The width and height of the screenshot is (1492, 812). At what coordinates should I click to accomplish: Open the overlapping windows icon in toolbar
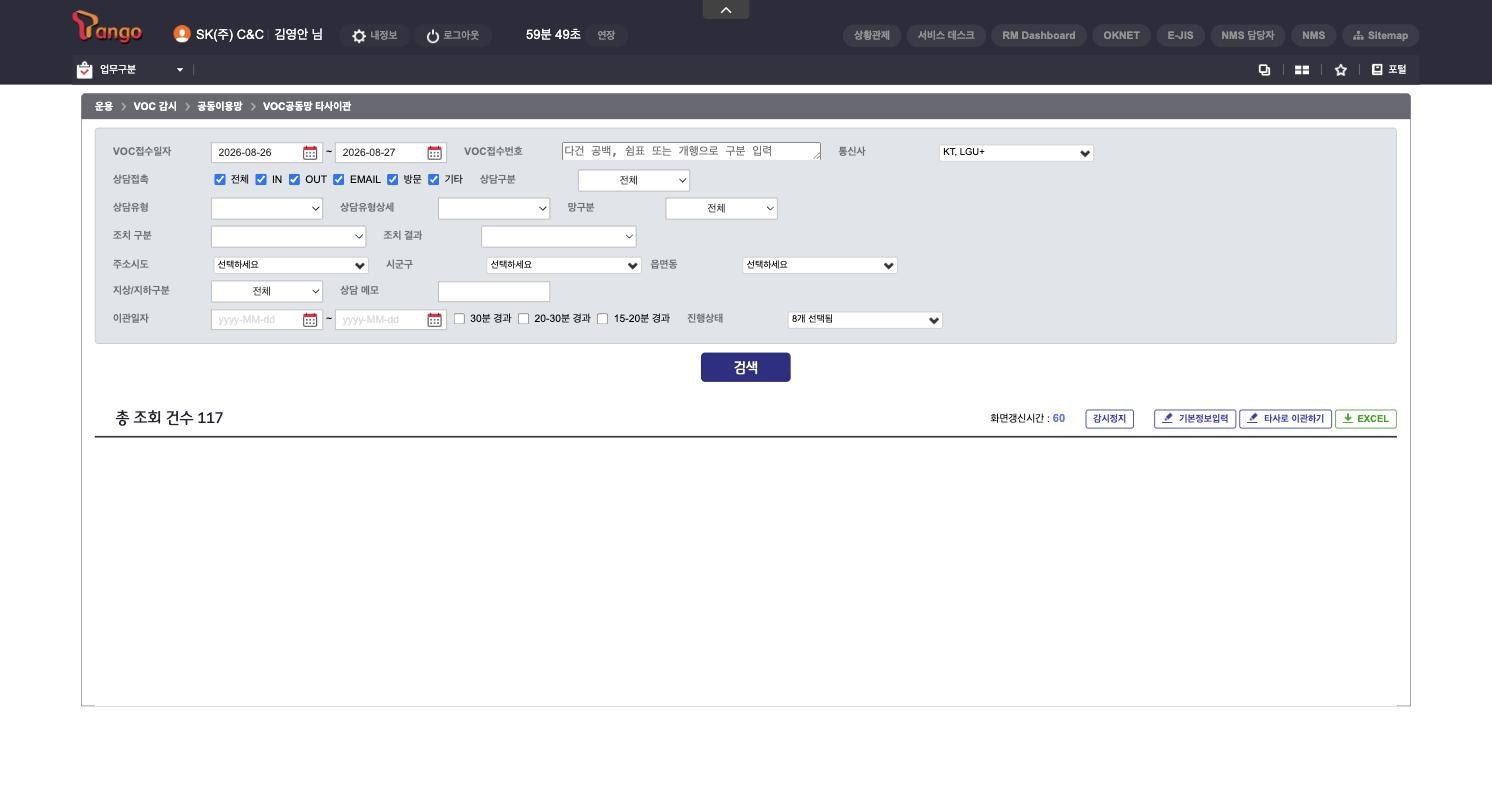[x=1264, y=70]
